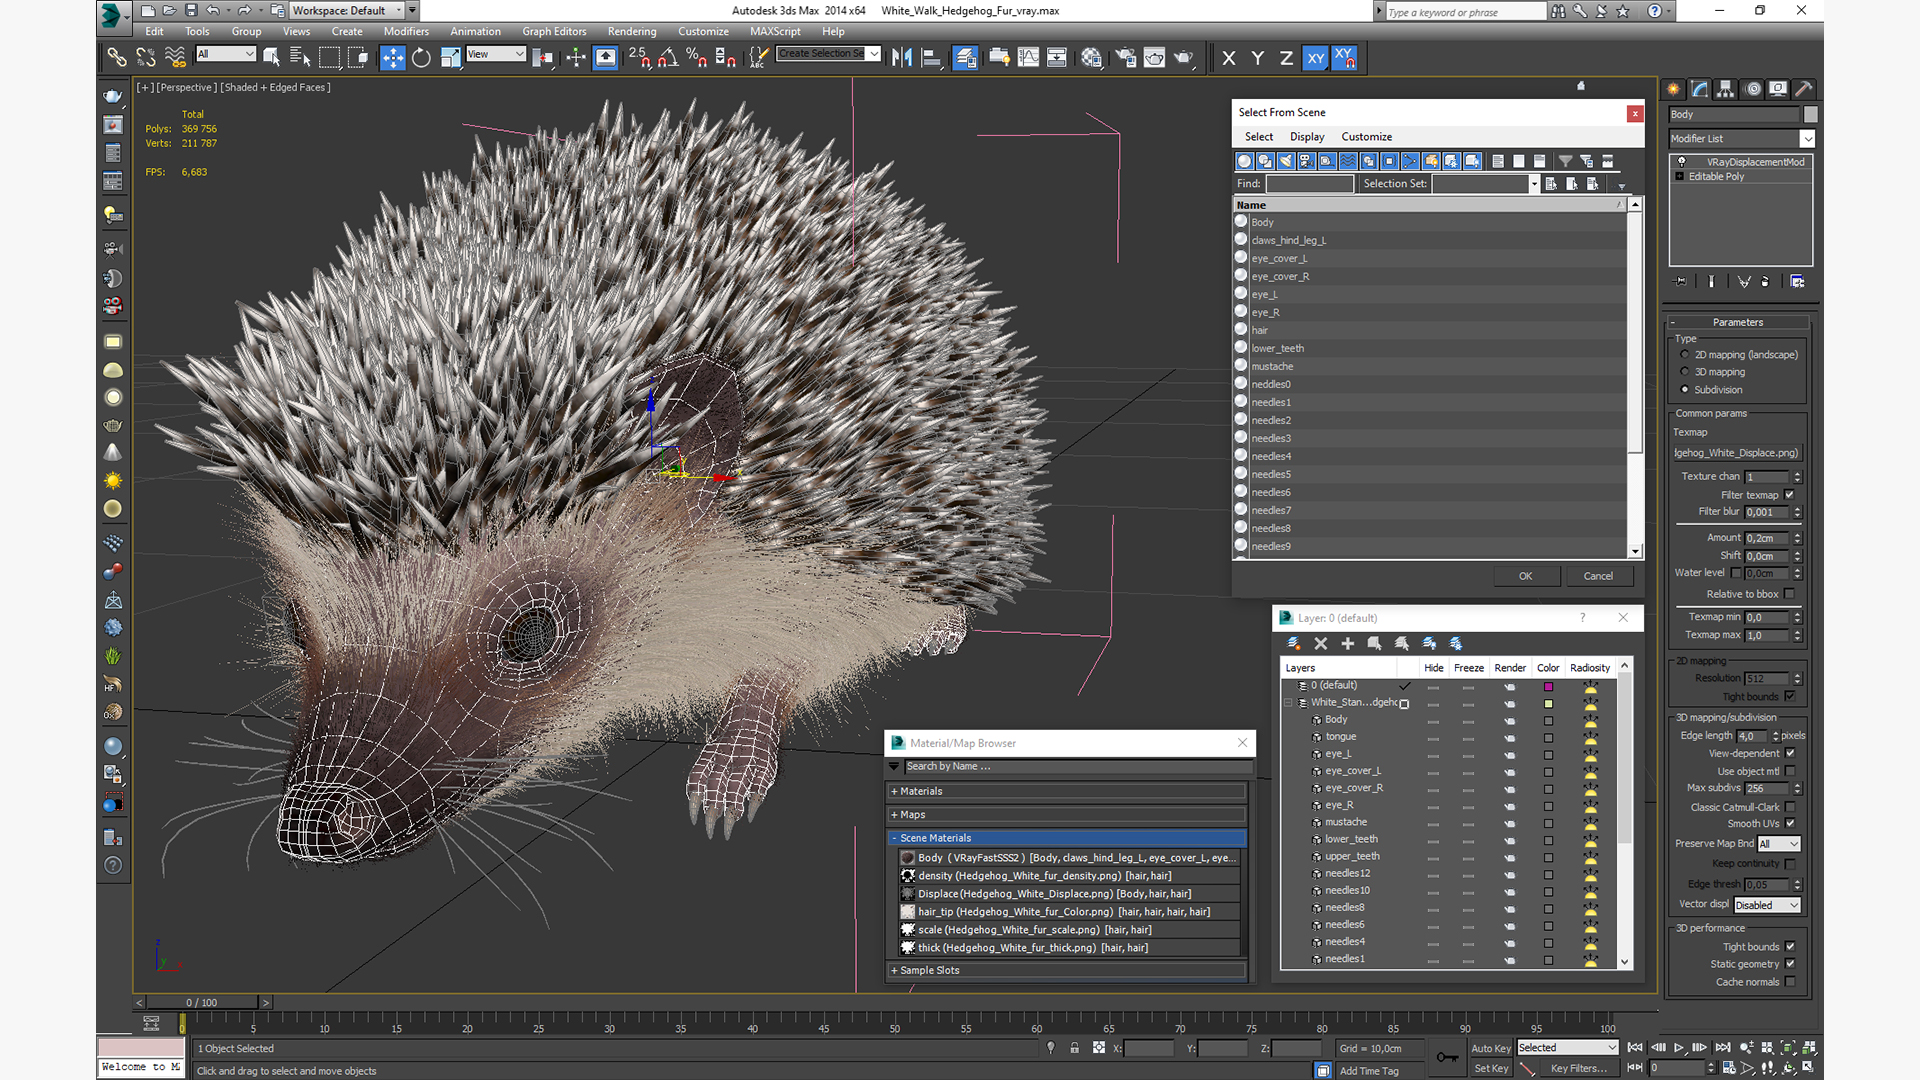Click the pink color swatch of layer 0 (default)
The height and width of the screenshot is (1080, 1920).
[x=1548, y=686]
